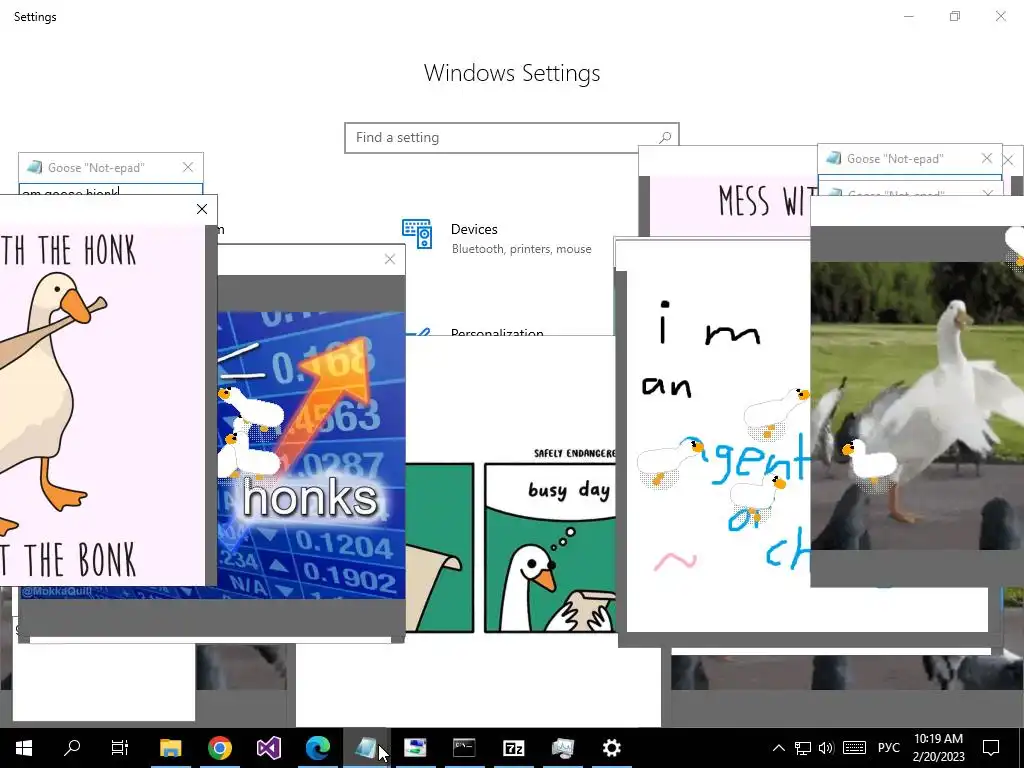Open the system monitor taskbar icon
The height and width of the screenshot is (768, 1024).
coord(562,747)
